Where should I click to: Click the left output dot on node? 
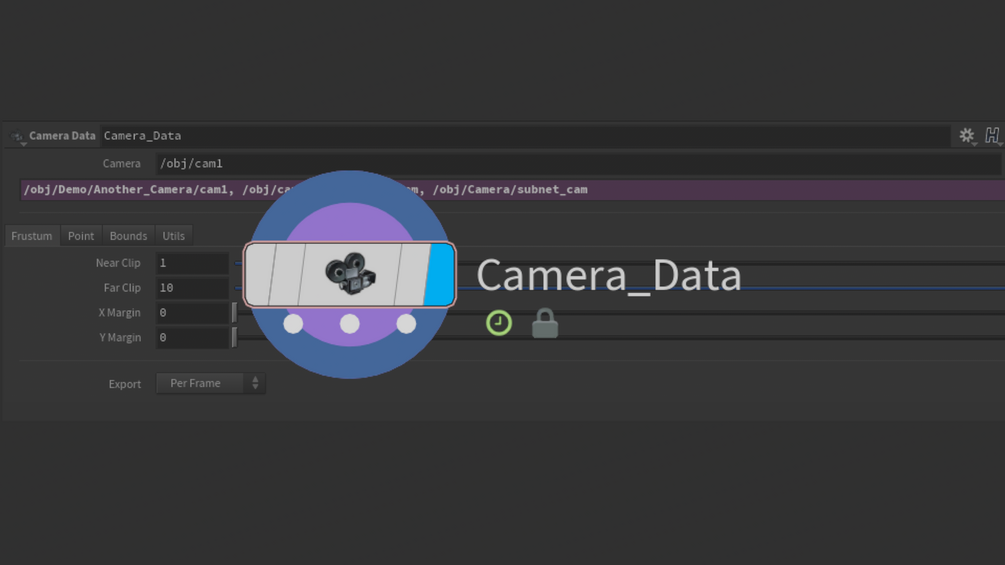[x=294, y=324]
